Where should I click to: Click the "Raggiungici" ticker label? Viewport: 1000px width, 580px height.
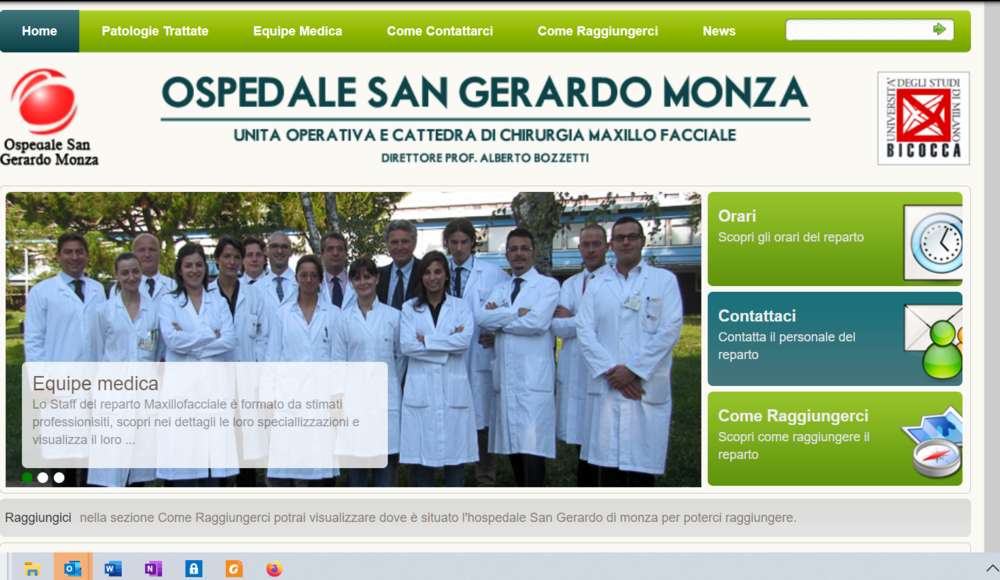pos(38,517)
